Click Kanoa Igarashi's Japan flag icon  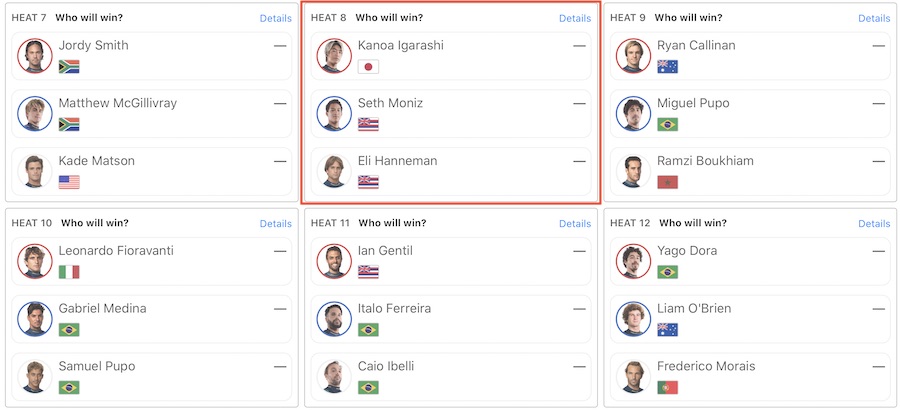click(368, 67)
